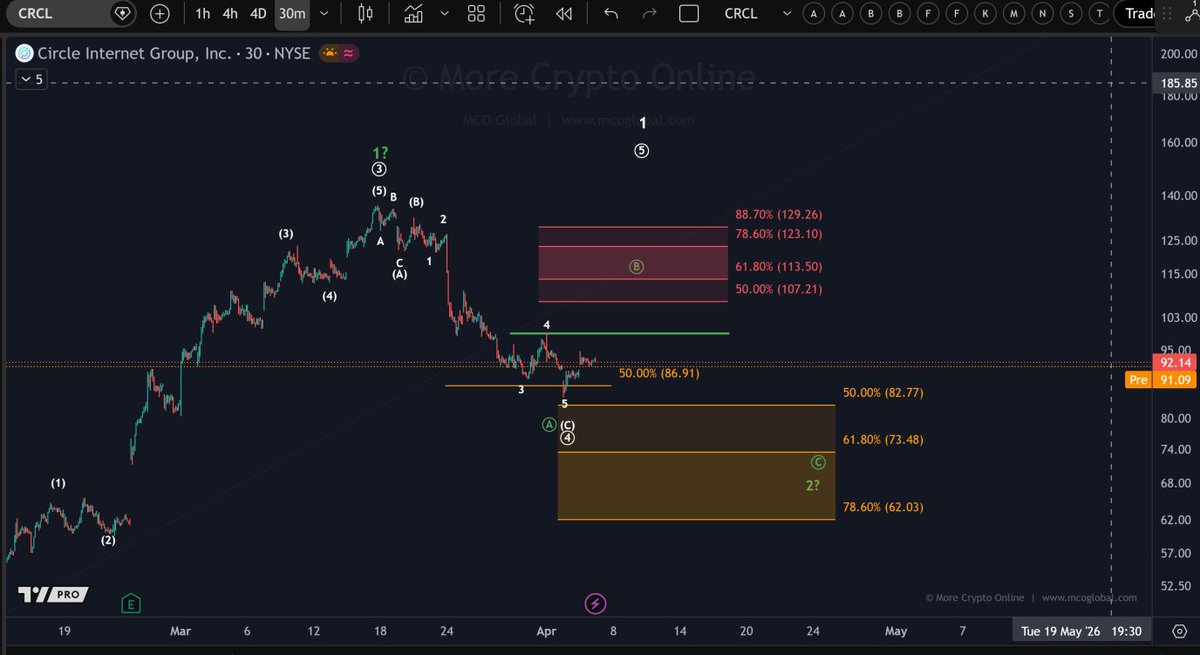Start bar replay with the rewind icon
The image size is (1200, 655).
coord(564,14)
